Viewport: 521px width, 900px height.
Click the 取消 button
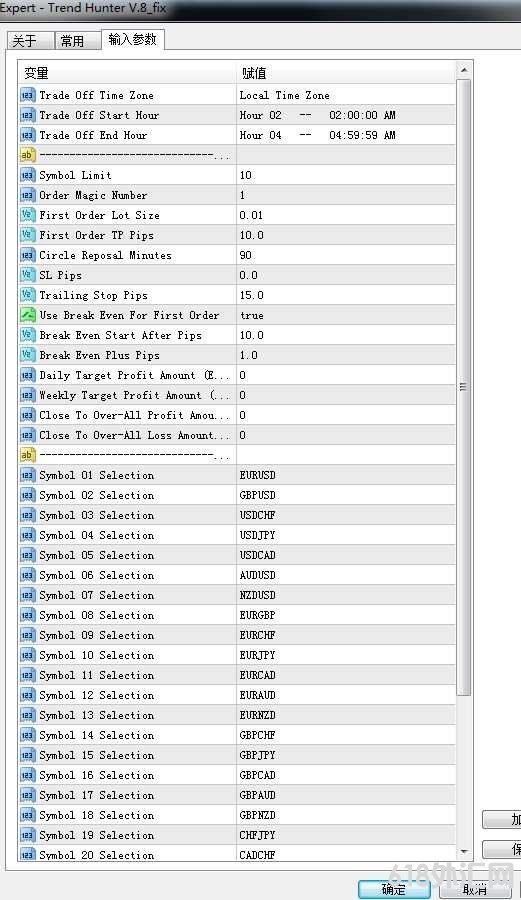pos(475,889)
